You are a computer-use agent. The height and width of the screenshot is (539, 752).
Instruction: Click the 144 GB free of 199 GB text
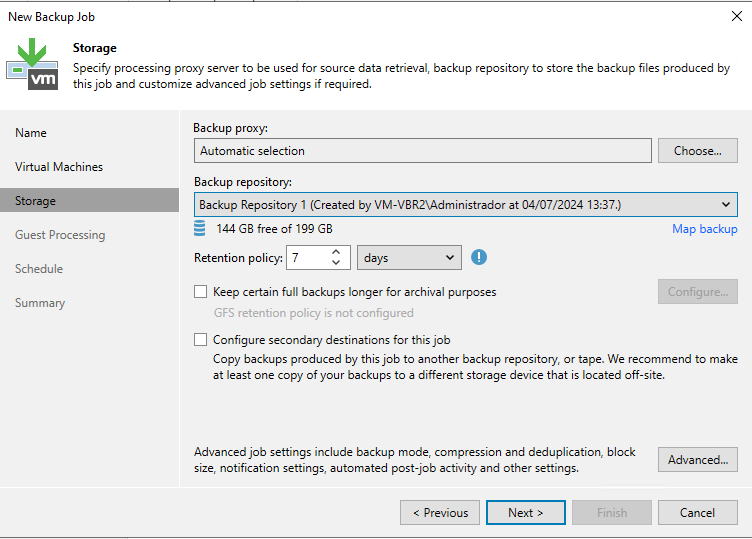(274, 229)
